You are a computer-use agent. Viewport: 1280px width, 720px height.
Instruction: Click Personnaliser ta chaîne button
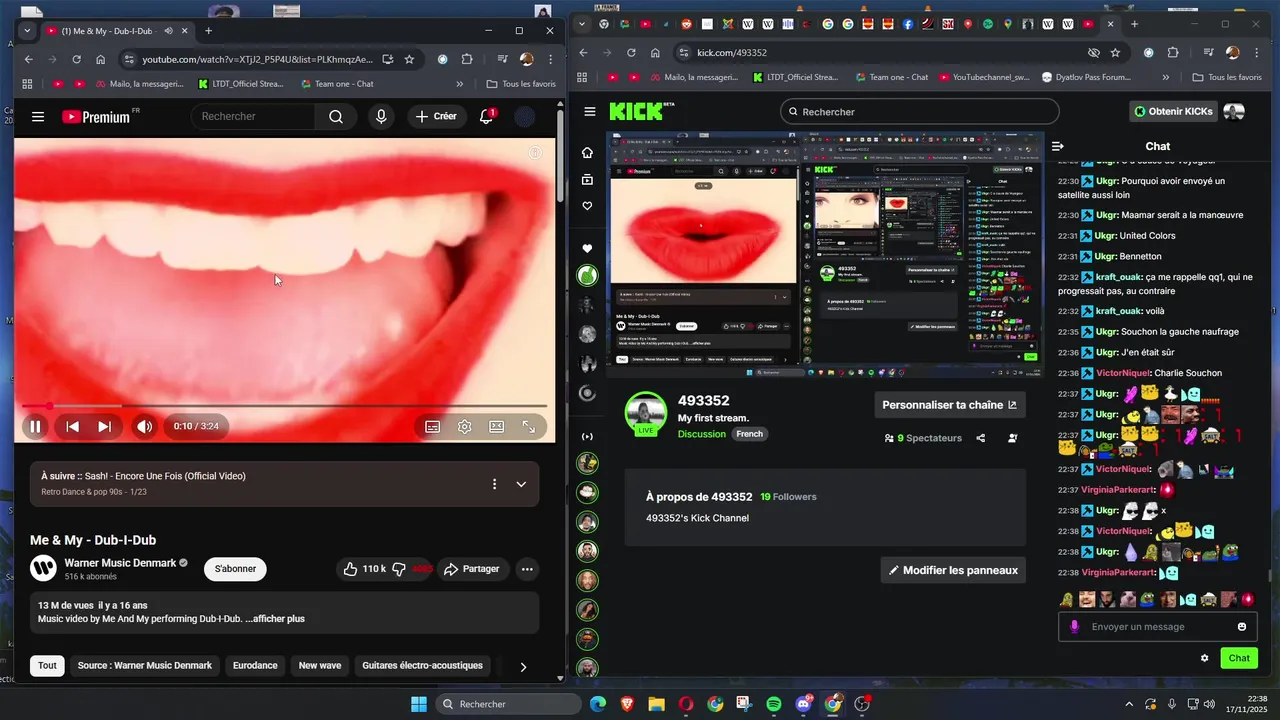950,405
